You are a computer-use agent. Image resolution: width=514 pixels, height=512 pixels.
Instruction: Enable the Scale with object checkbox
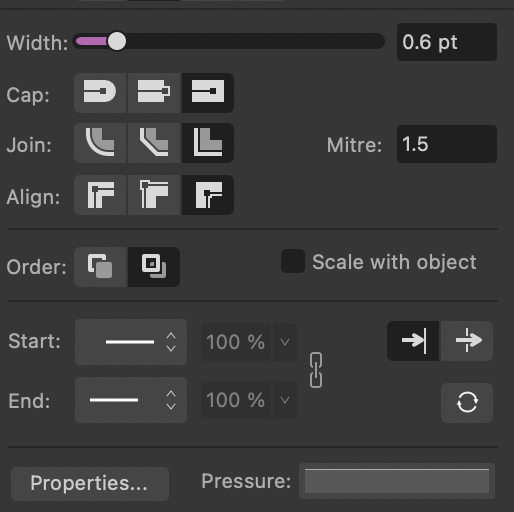[x=293, y=261]
